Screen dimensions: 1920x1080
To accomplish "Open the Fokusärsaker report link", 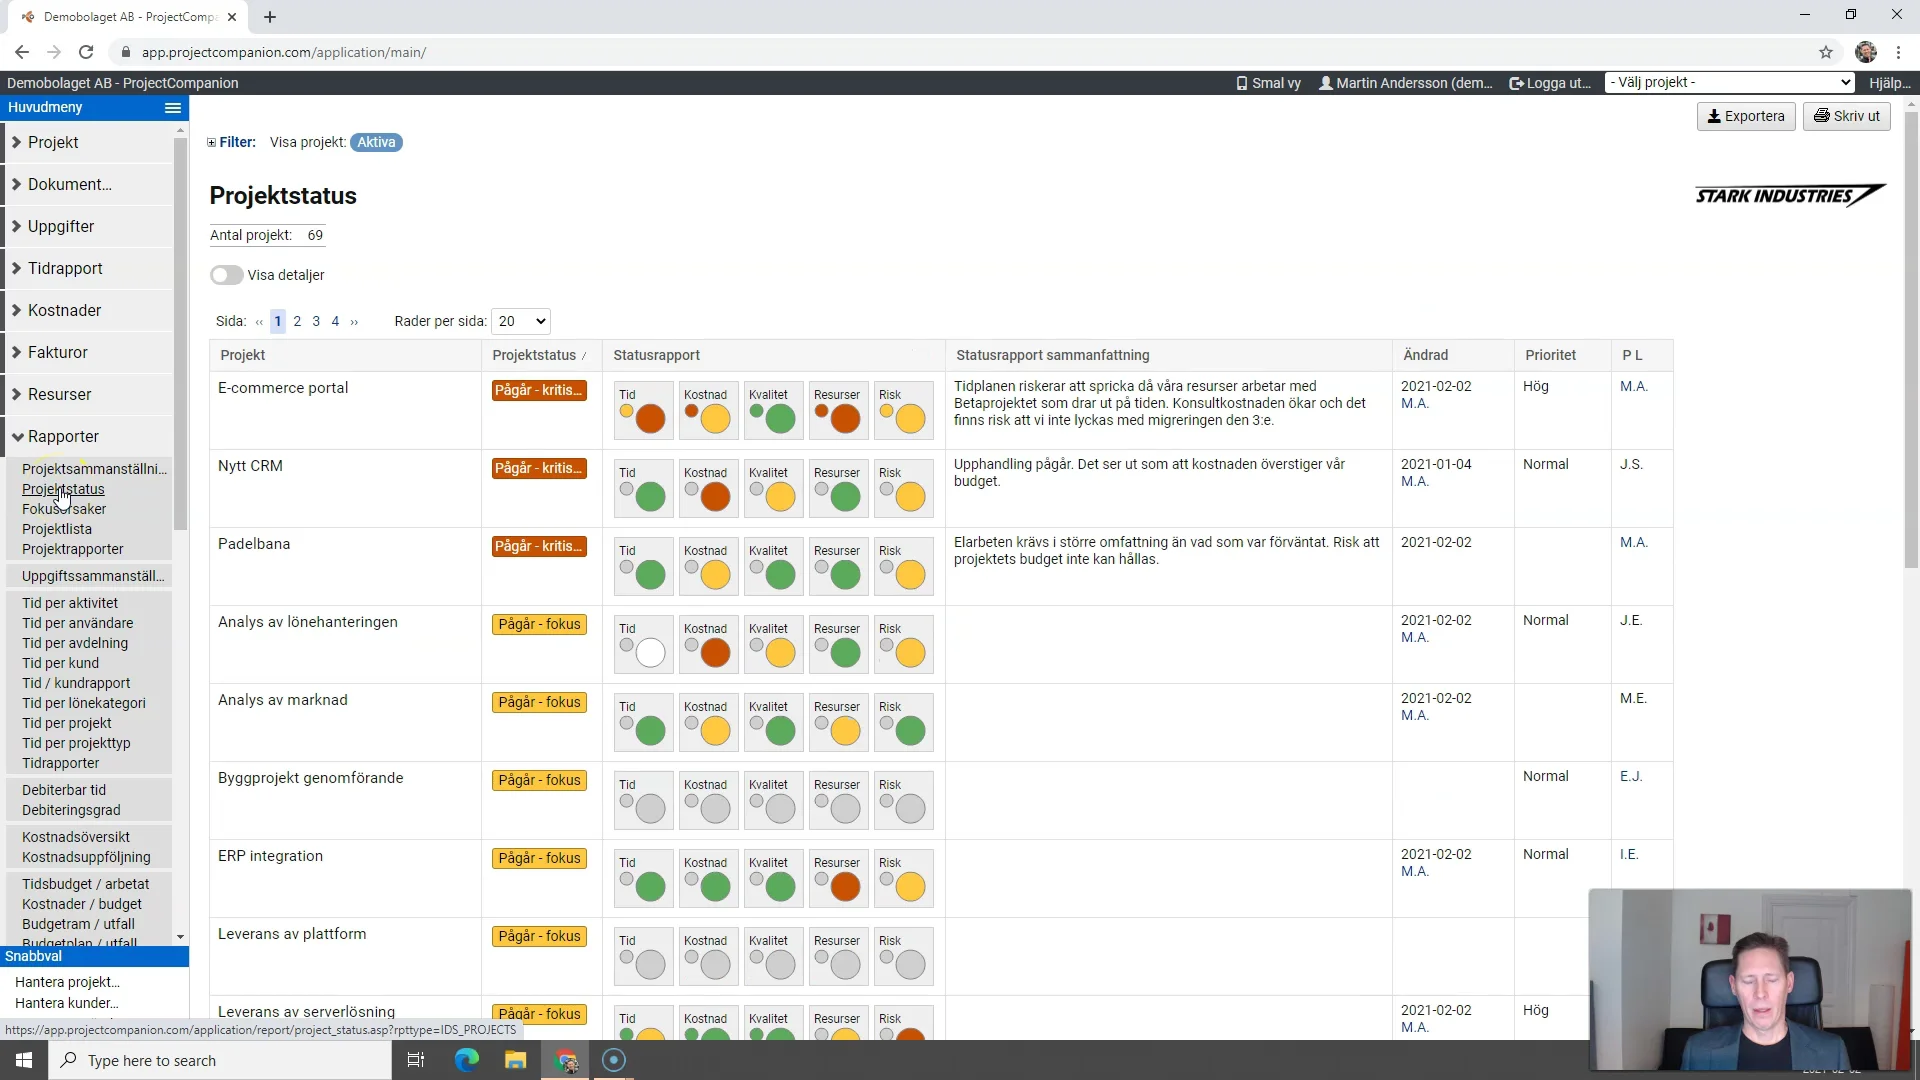I will point(64,509).
